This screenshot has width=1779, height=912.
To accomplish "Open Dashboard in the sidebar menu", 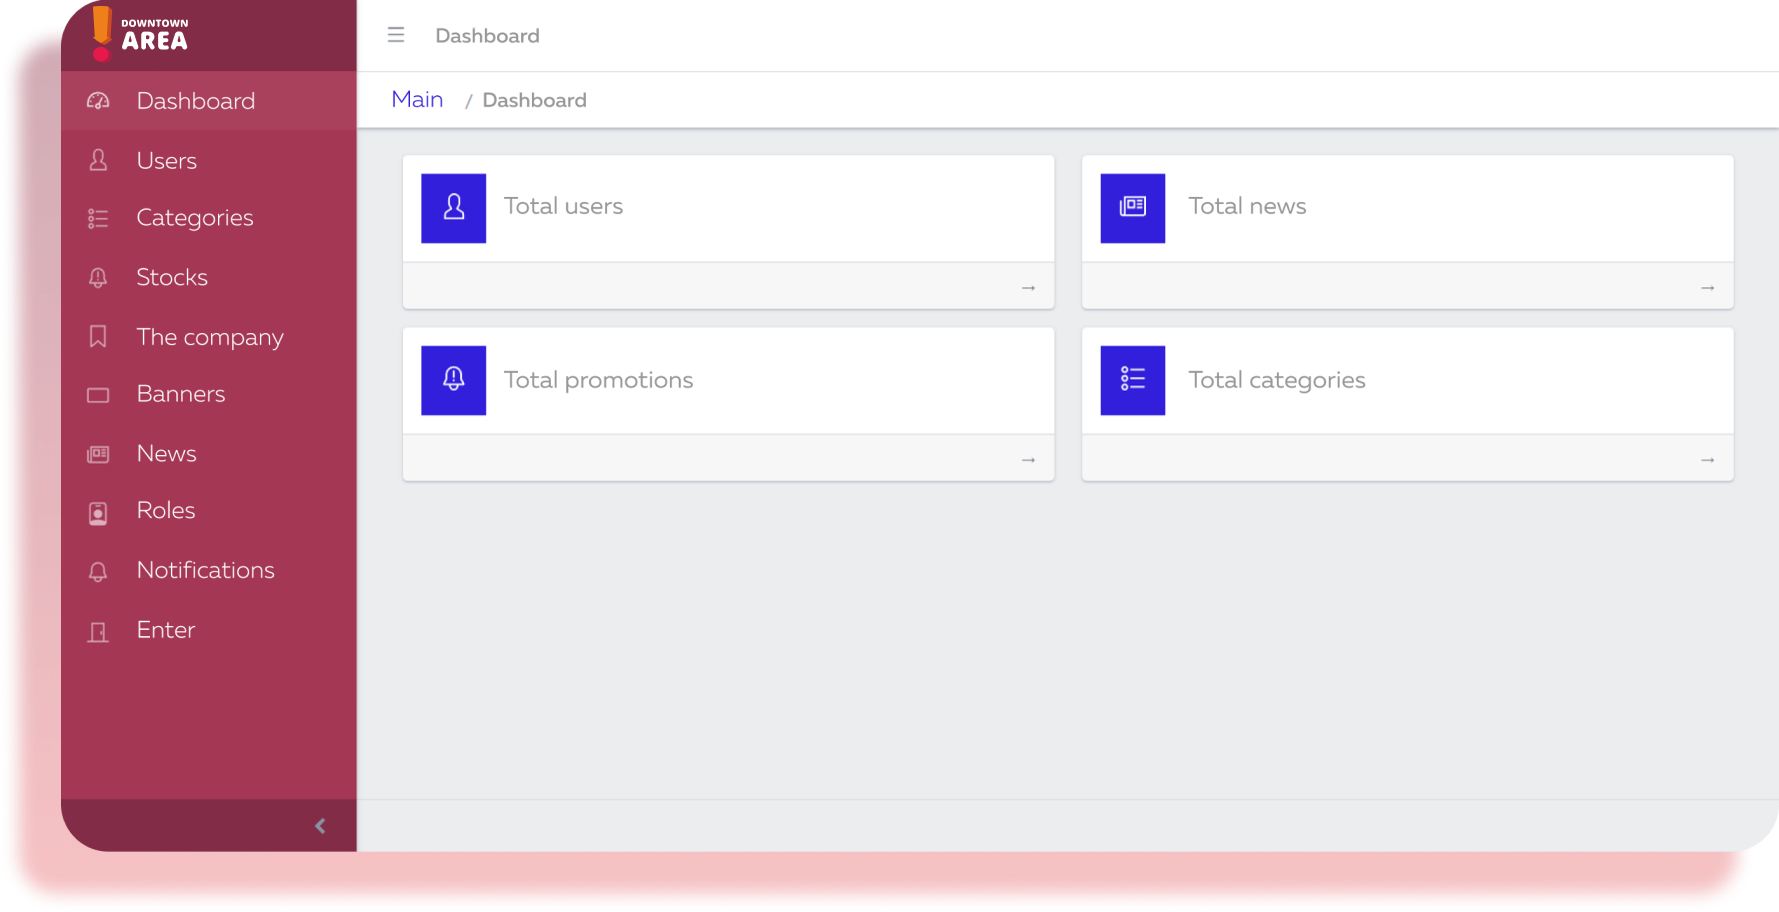I will coord(209,101).
